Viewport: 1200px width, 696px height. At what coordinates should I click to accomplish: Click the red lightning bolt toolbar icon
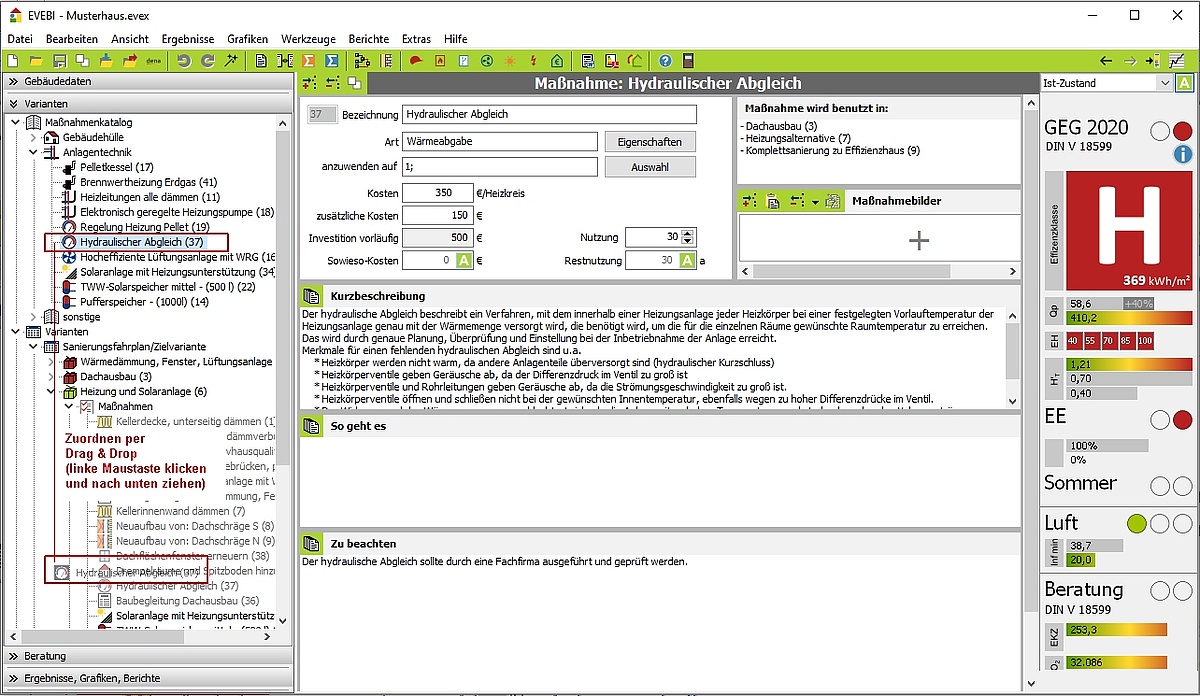coord(534,61)
